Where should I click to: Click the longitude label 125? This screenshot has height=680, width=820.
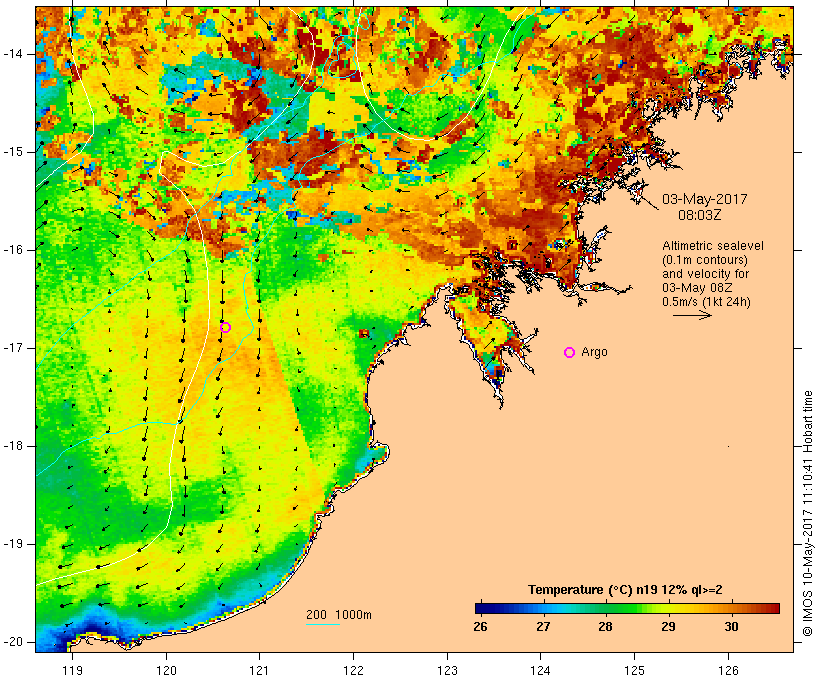tap(634, 670)
